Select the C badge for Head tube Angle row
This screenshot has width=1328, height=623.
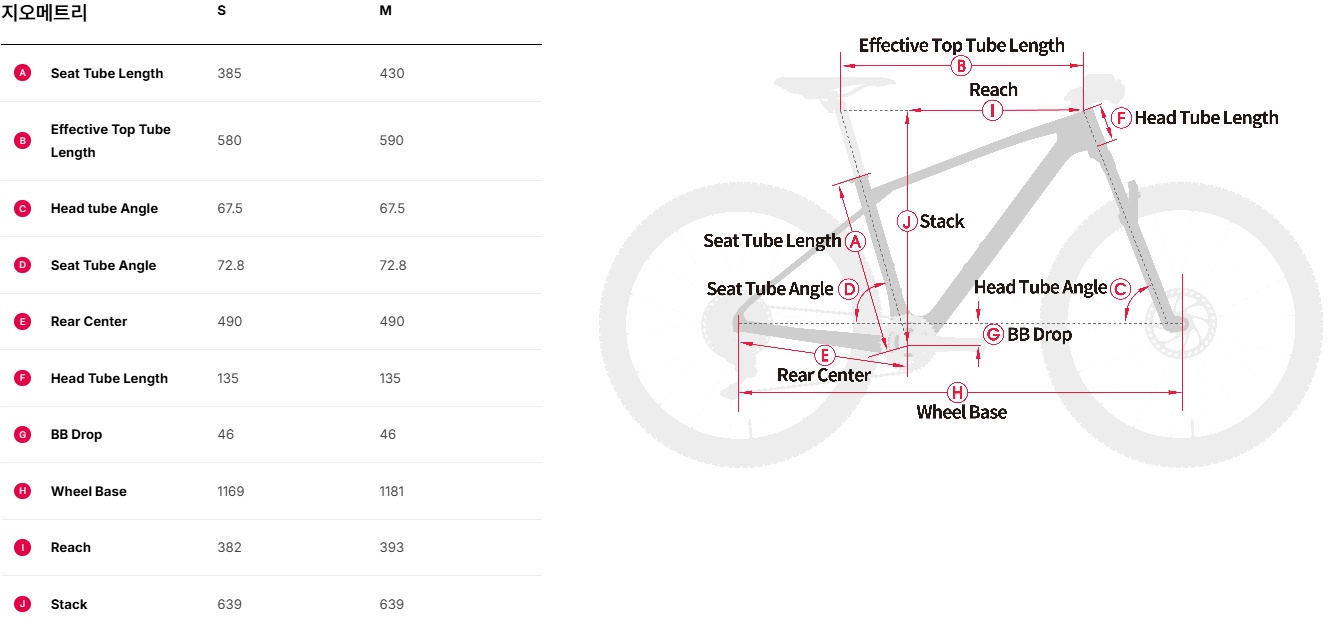click(23, 209)
